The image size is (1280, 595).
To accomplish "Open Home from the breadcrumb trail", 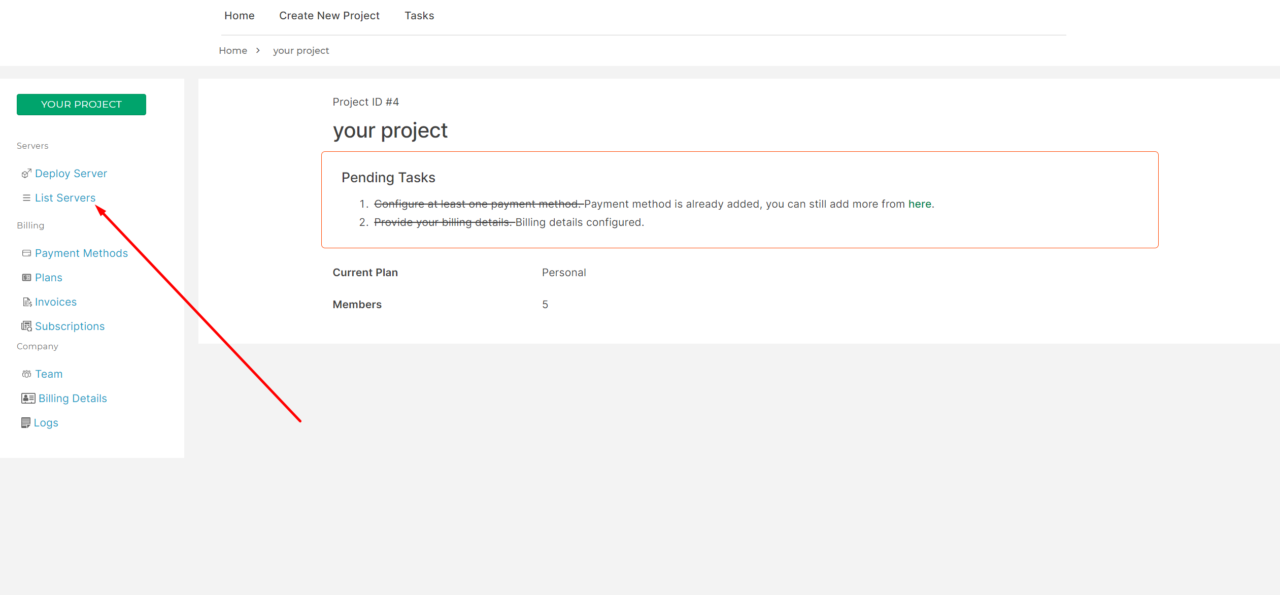I will pos(232,50).
